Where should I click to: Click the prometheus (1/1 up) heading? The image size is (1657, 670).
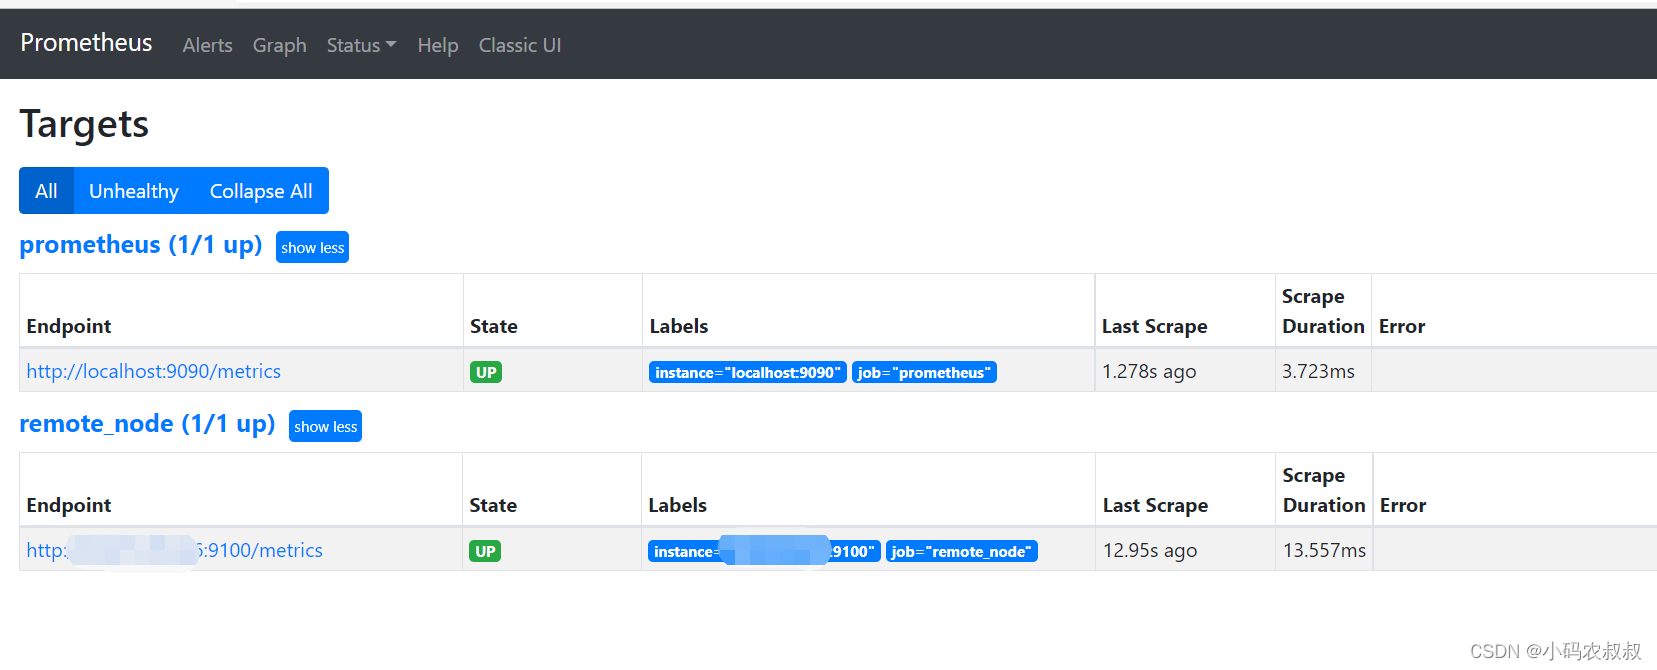(141, 245)
